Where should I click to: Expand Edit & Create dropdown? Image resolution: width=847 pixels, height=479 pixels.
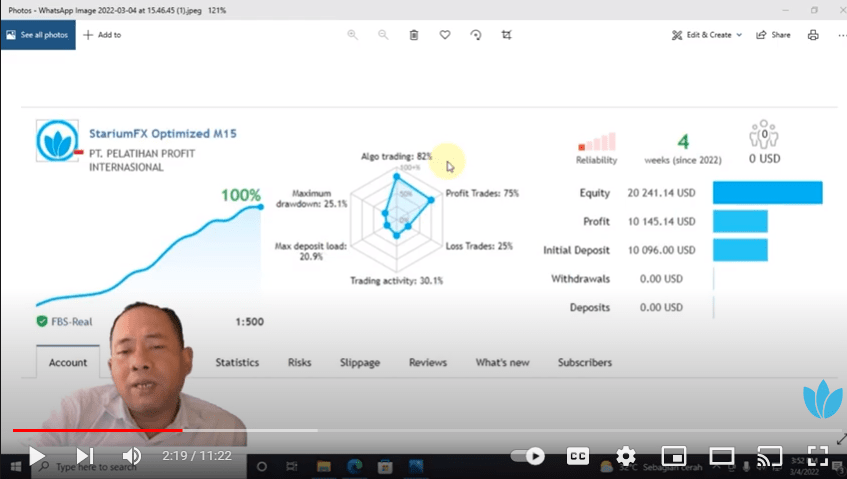[707, 35]
